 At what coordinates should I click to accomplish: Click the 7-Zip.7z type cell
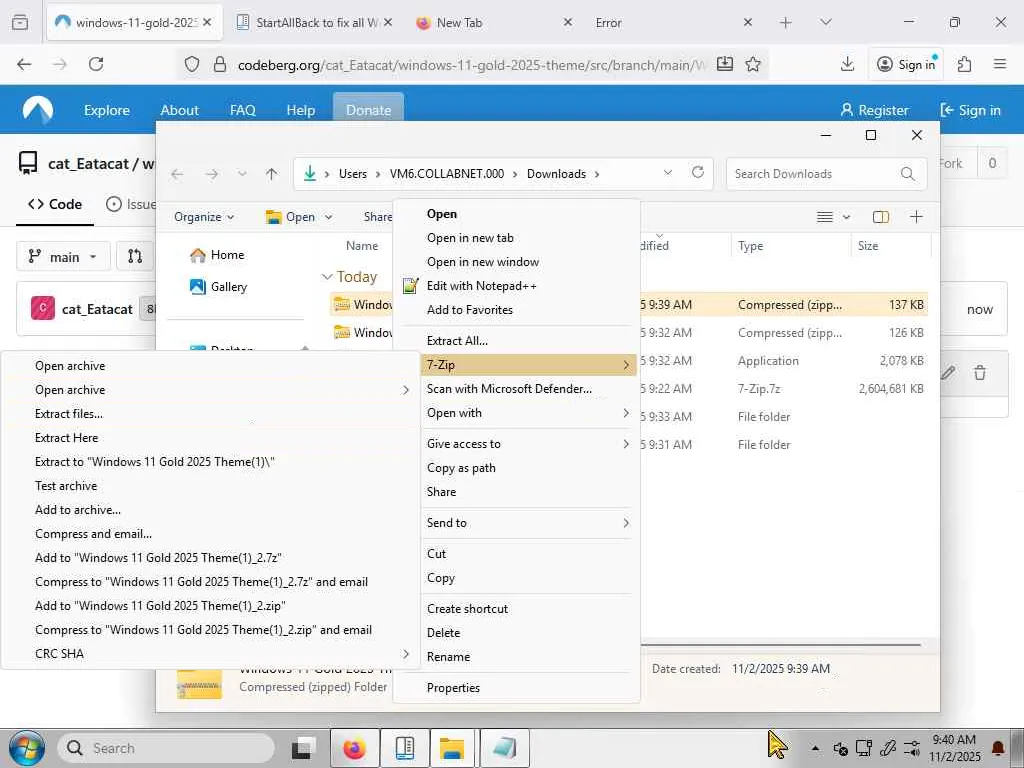pyautogui.click(x=759, y=389)
